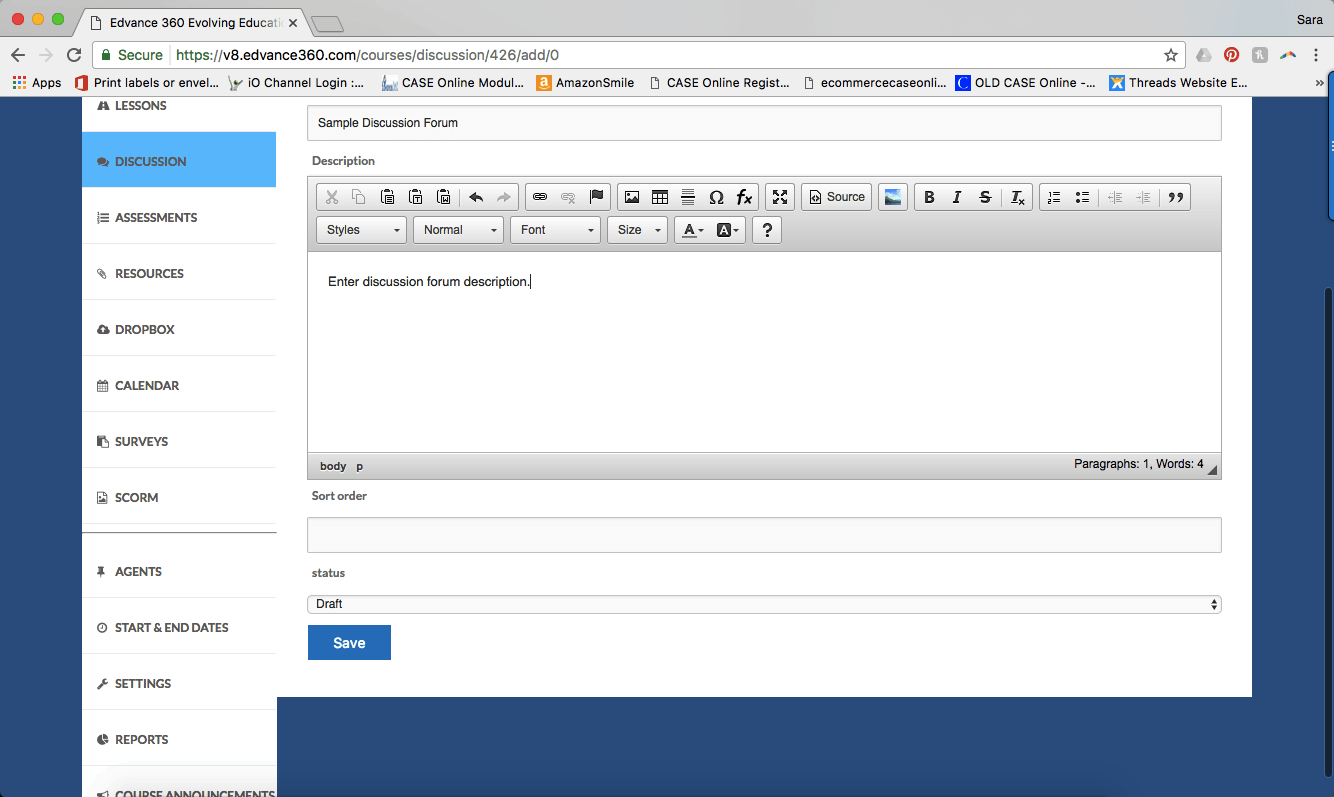Insert a link using the chain icon
Screen dimensions: 1334x797
coord(540,197)
